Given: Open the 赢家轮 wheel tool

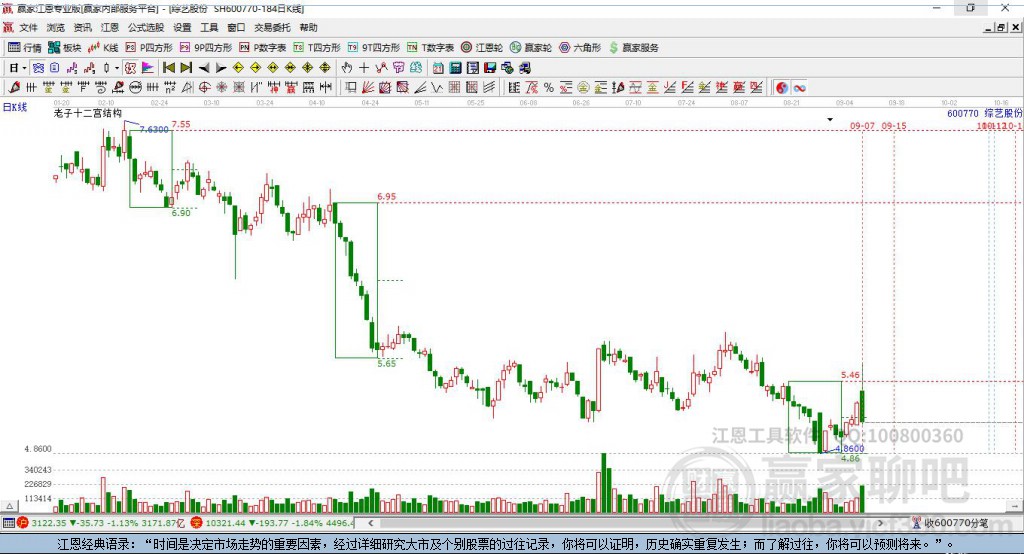Looking at the screenshot, I should point(531,48).
